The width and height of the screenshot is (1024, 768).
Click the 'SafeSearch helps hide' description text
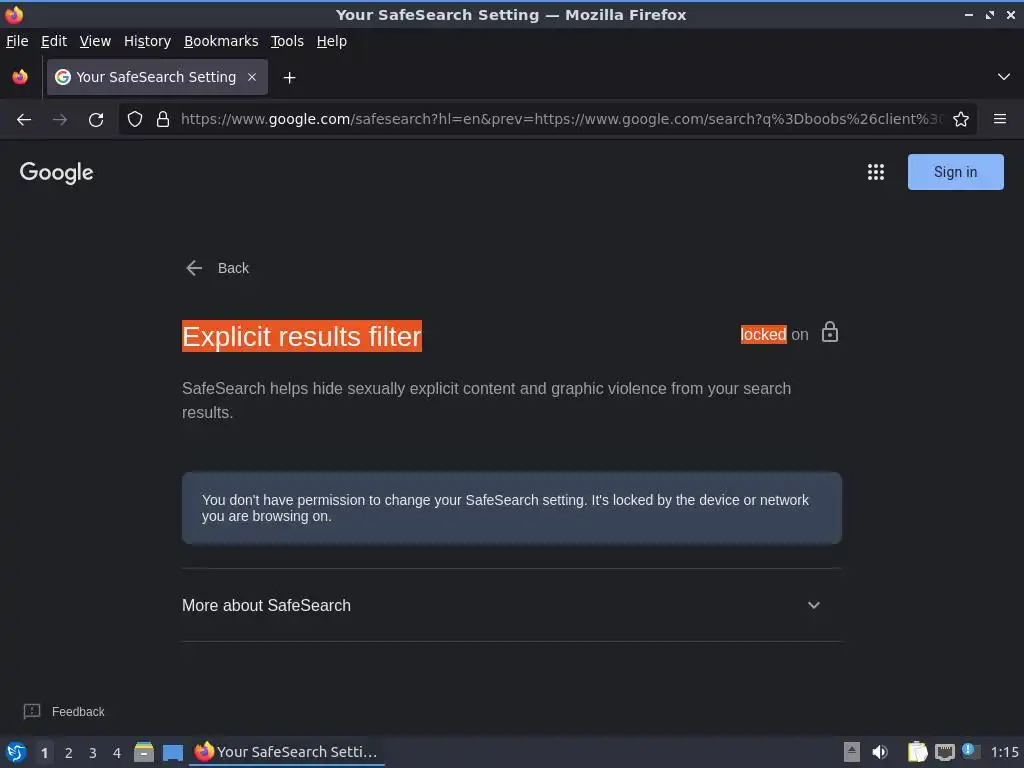[487, 400]
